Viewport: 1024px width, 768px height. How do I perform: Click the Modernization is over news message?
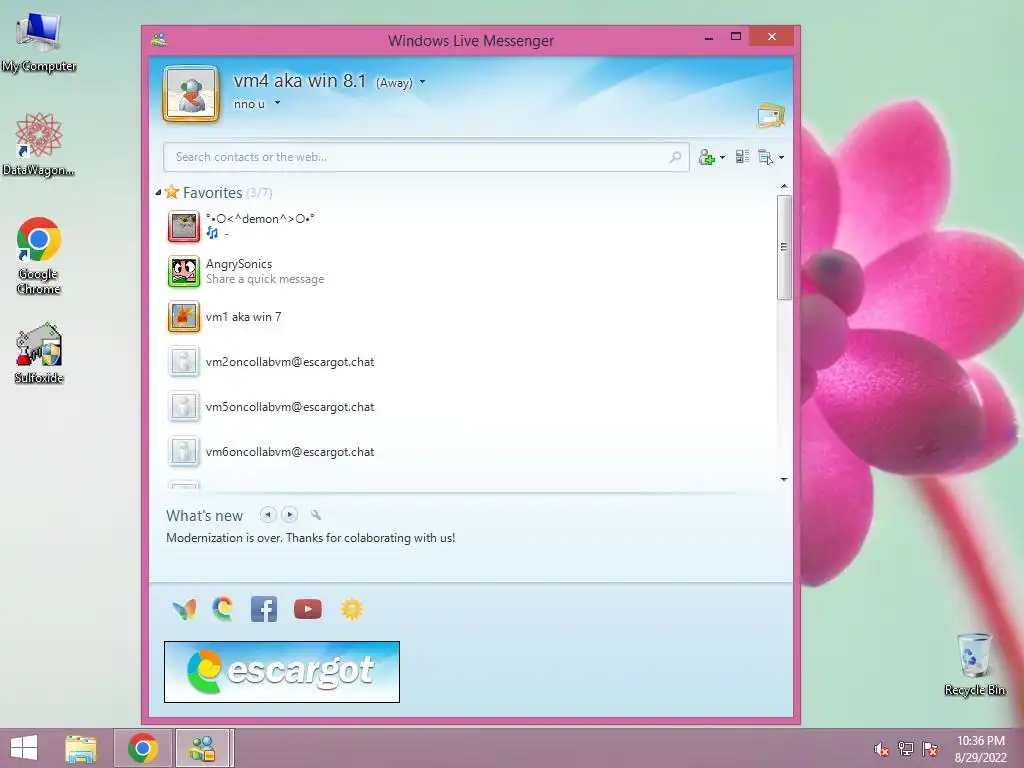311,537
